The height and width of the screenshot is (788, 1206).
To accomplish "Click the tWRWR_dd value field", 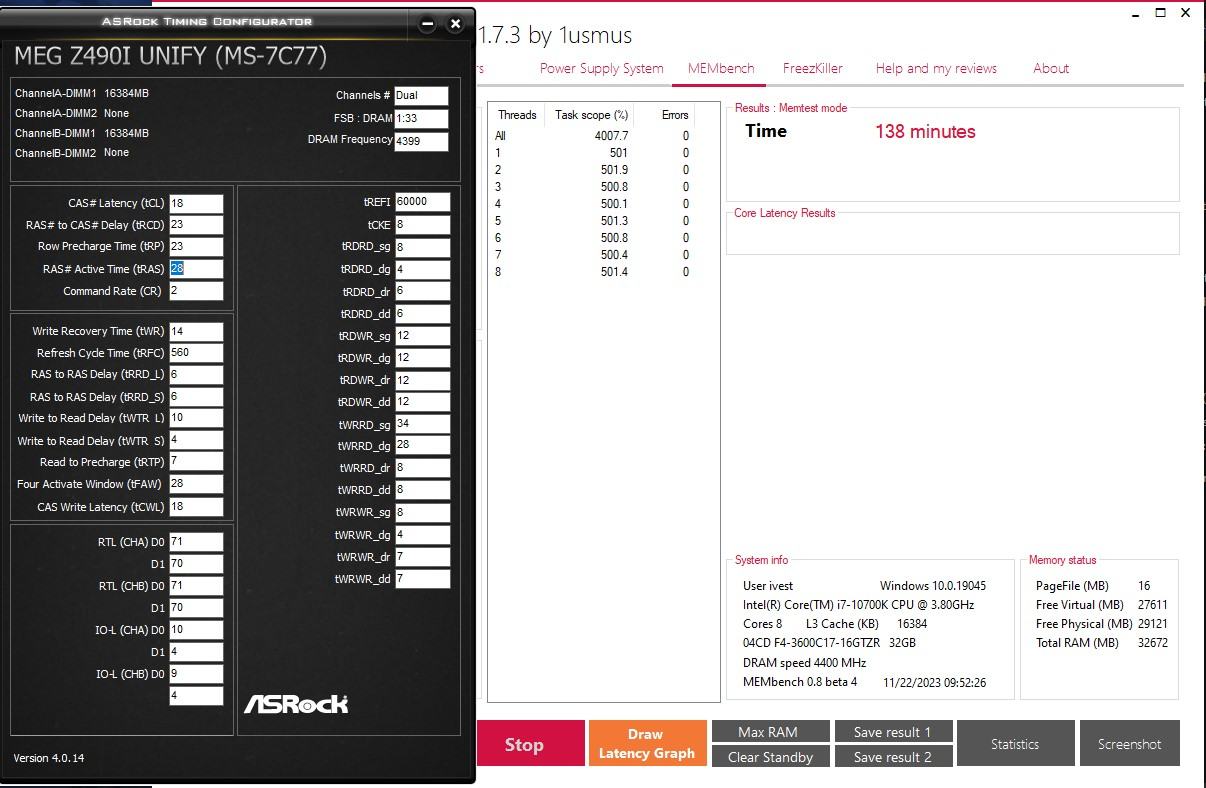I will 422,579.
